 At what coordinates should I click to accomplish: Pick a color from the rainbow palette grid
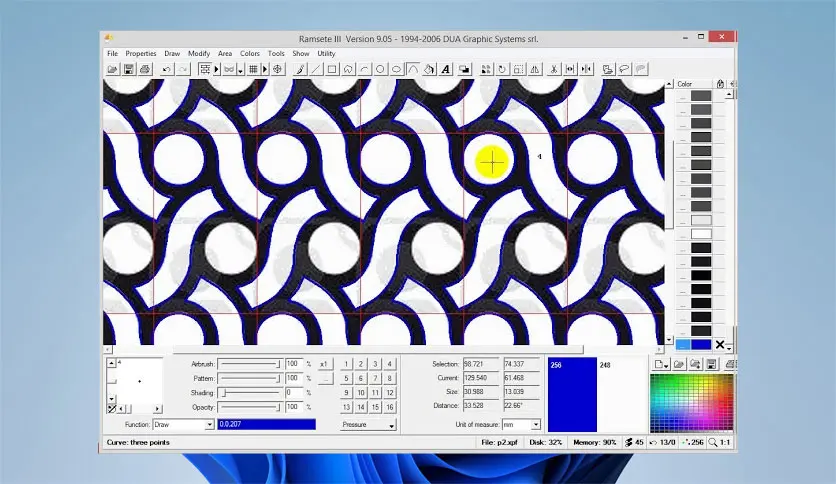[x=692, y=403]
